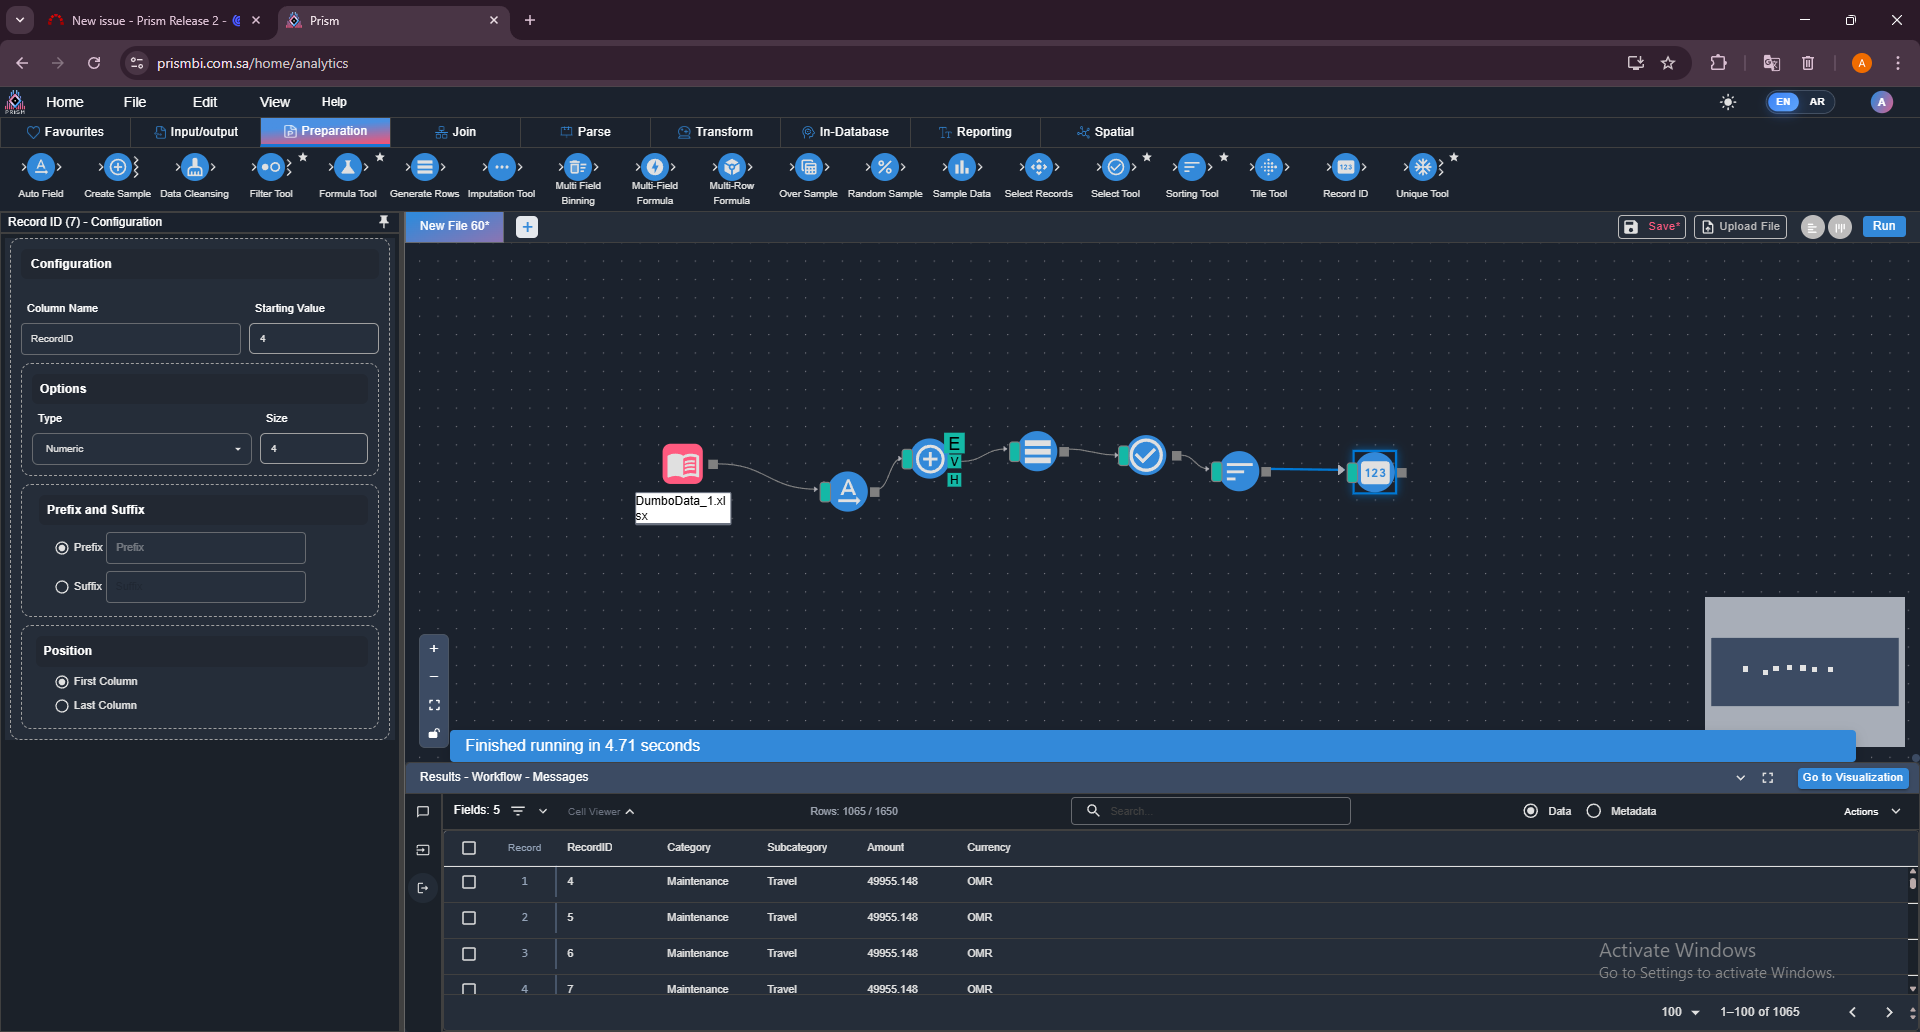Choose the Sorting Tool icon

click(x=1192, y=168)
